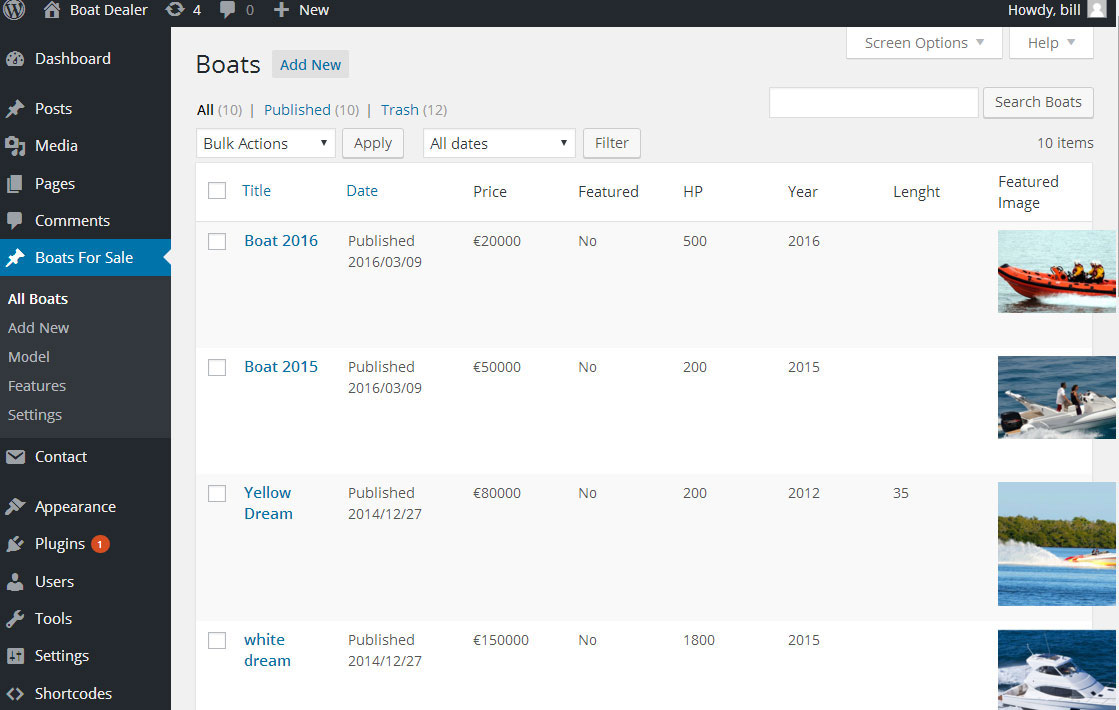Click the Search Boats button

tap(1038, 102)
